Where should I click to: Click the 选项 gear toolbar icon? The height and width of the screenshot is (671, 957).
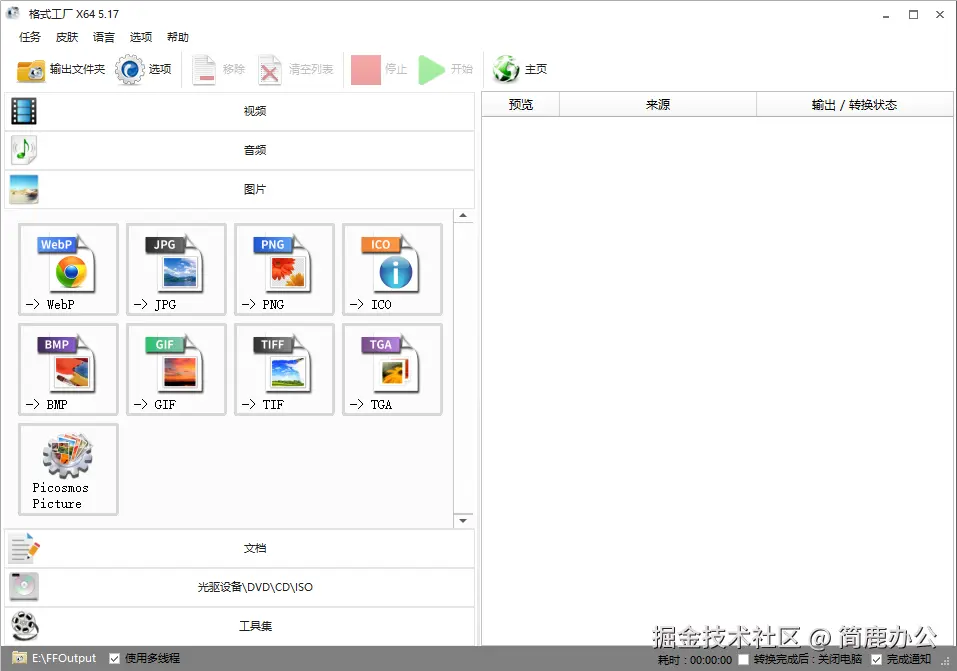tap(129, 70)
